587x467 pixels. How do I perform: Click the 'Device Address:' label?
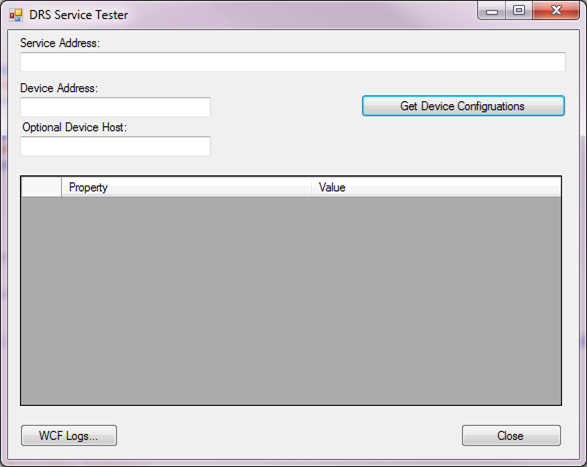click(59, 88)
